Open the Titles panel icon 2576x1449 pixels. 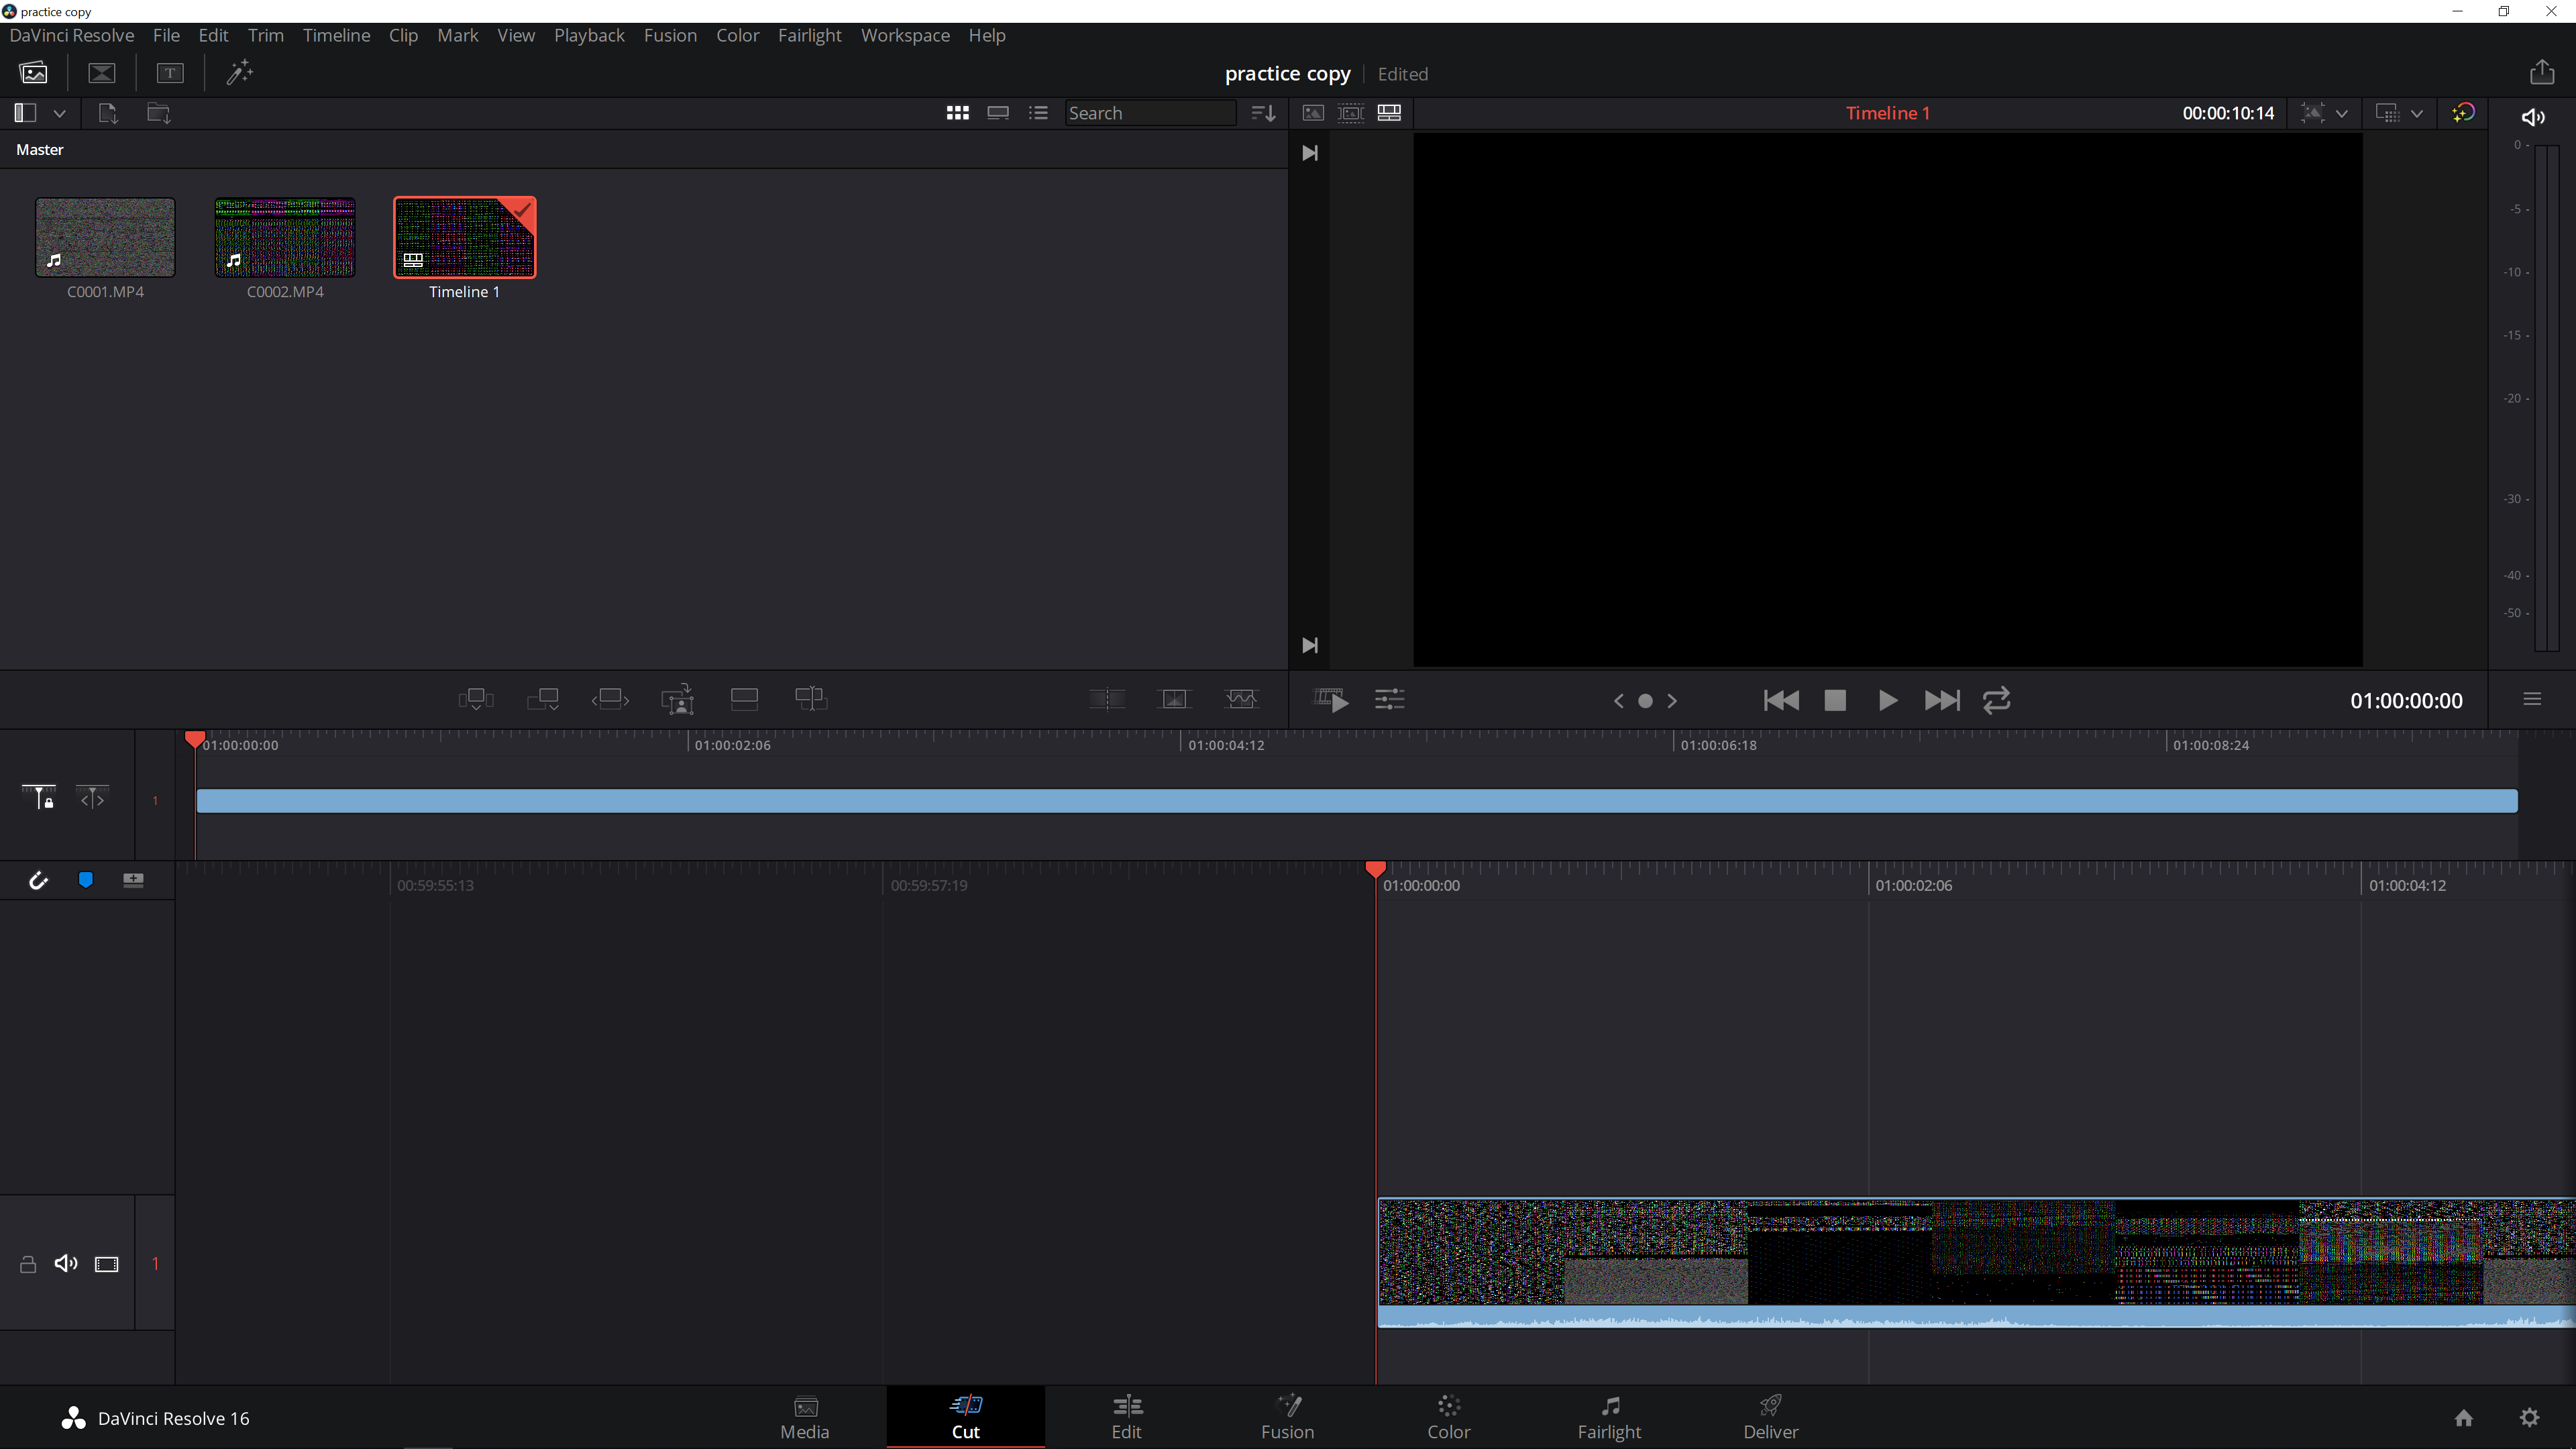coord(170,73)
